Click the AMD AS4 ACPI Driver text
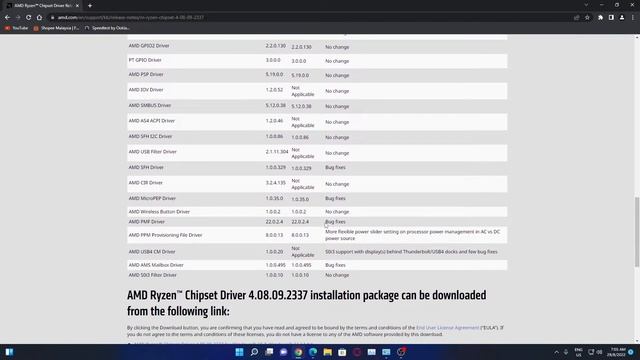Viewport: 640px width, 360px height. pos(151,121)
